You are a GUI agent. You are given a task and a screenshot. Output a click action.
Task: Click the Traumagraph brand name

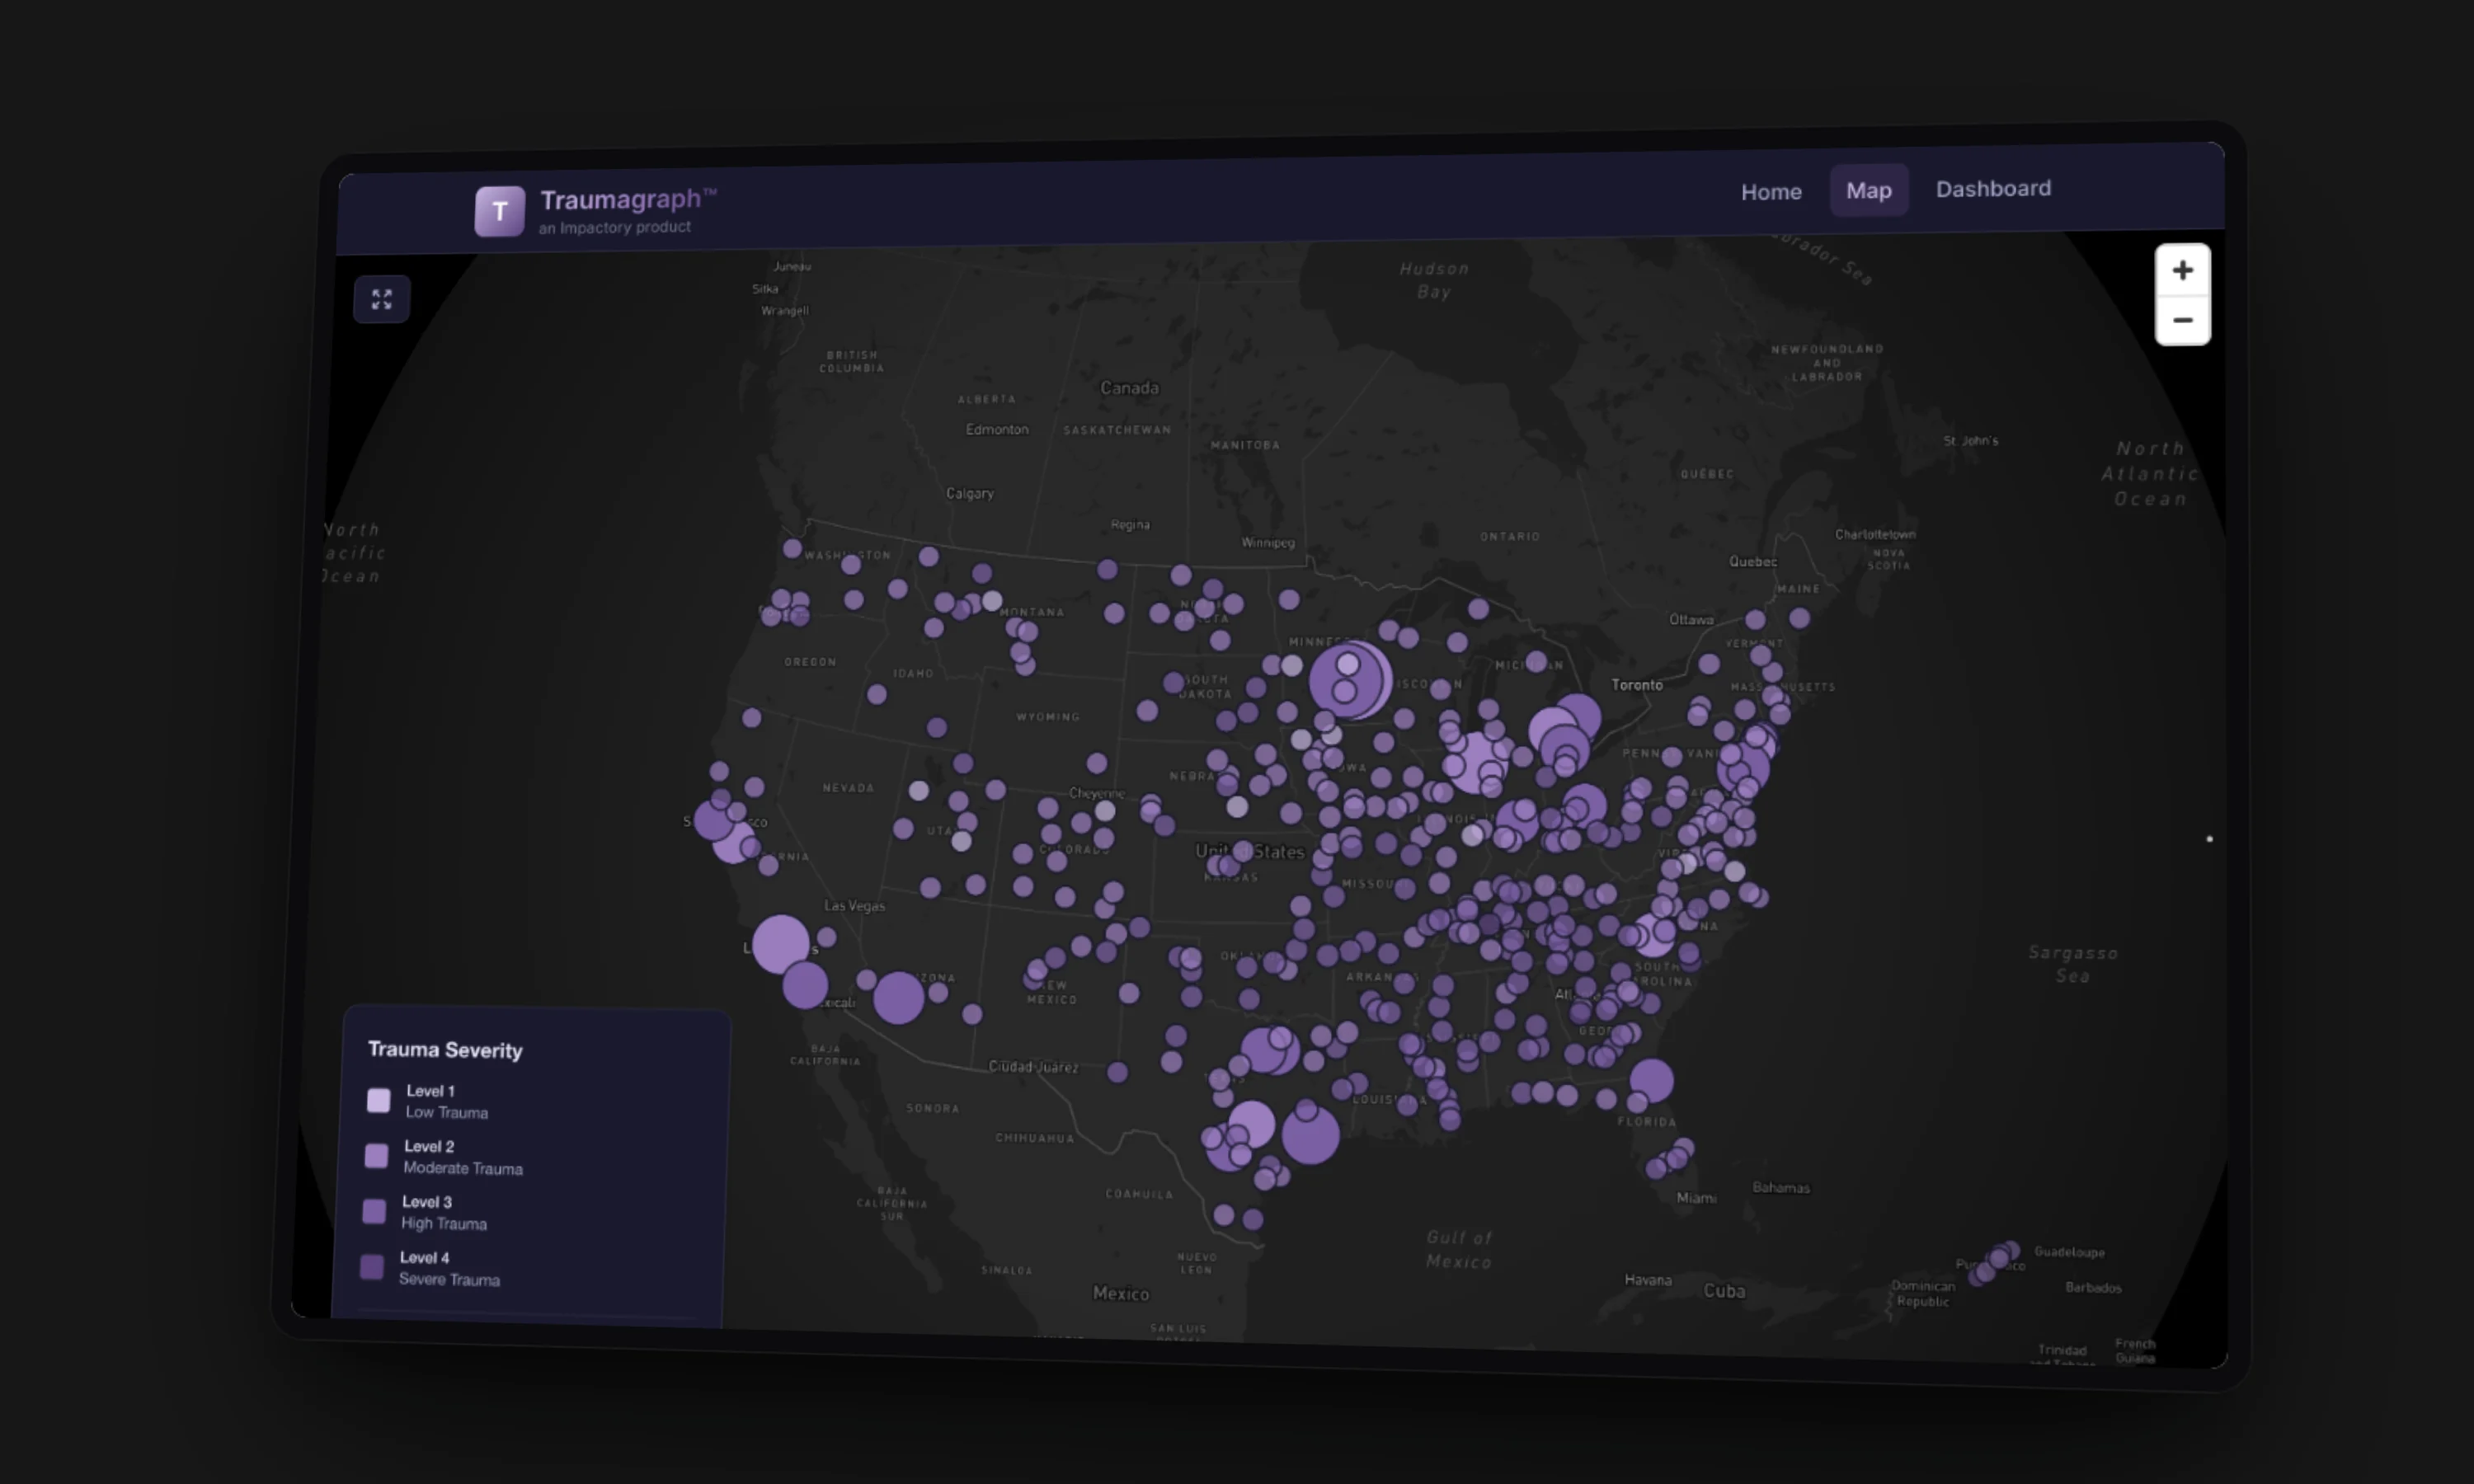click(x=628, y=199)
